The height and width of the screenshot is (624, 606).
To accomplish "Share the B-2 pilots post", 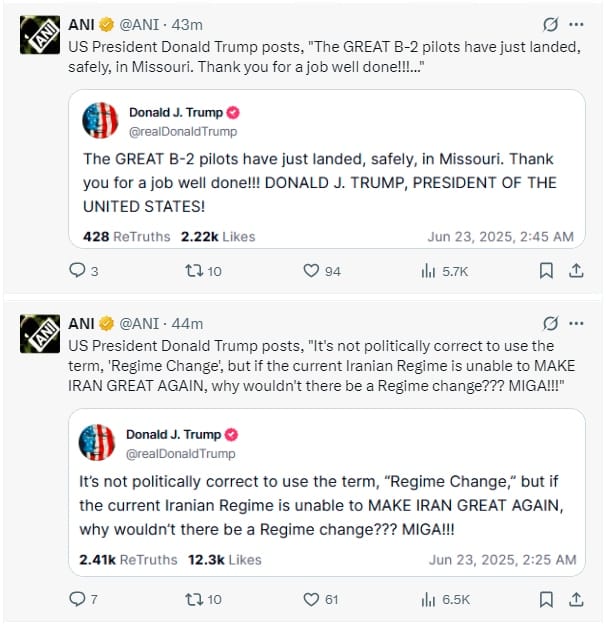I will click(576, 271).
